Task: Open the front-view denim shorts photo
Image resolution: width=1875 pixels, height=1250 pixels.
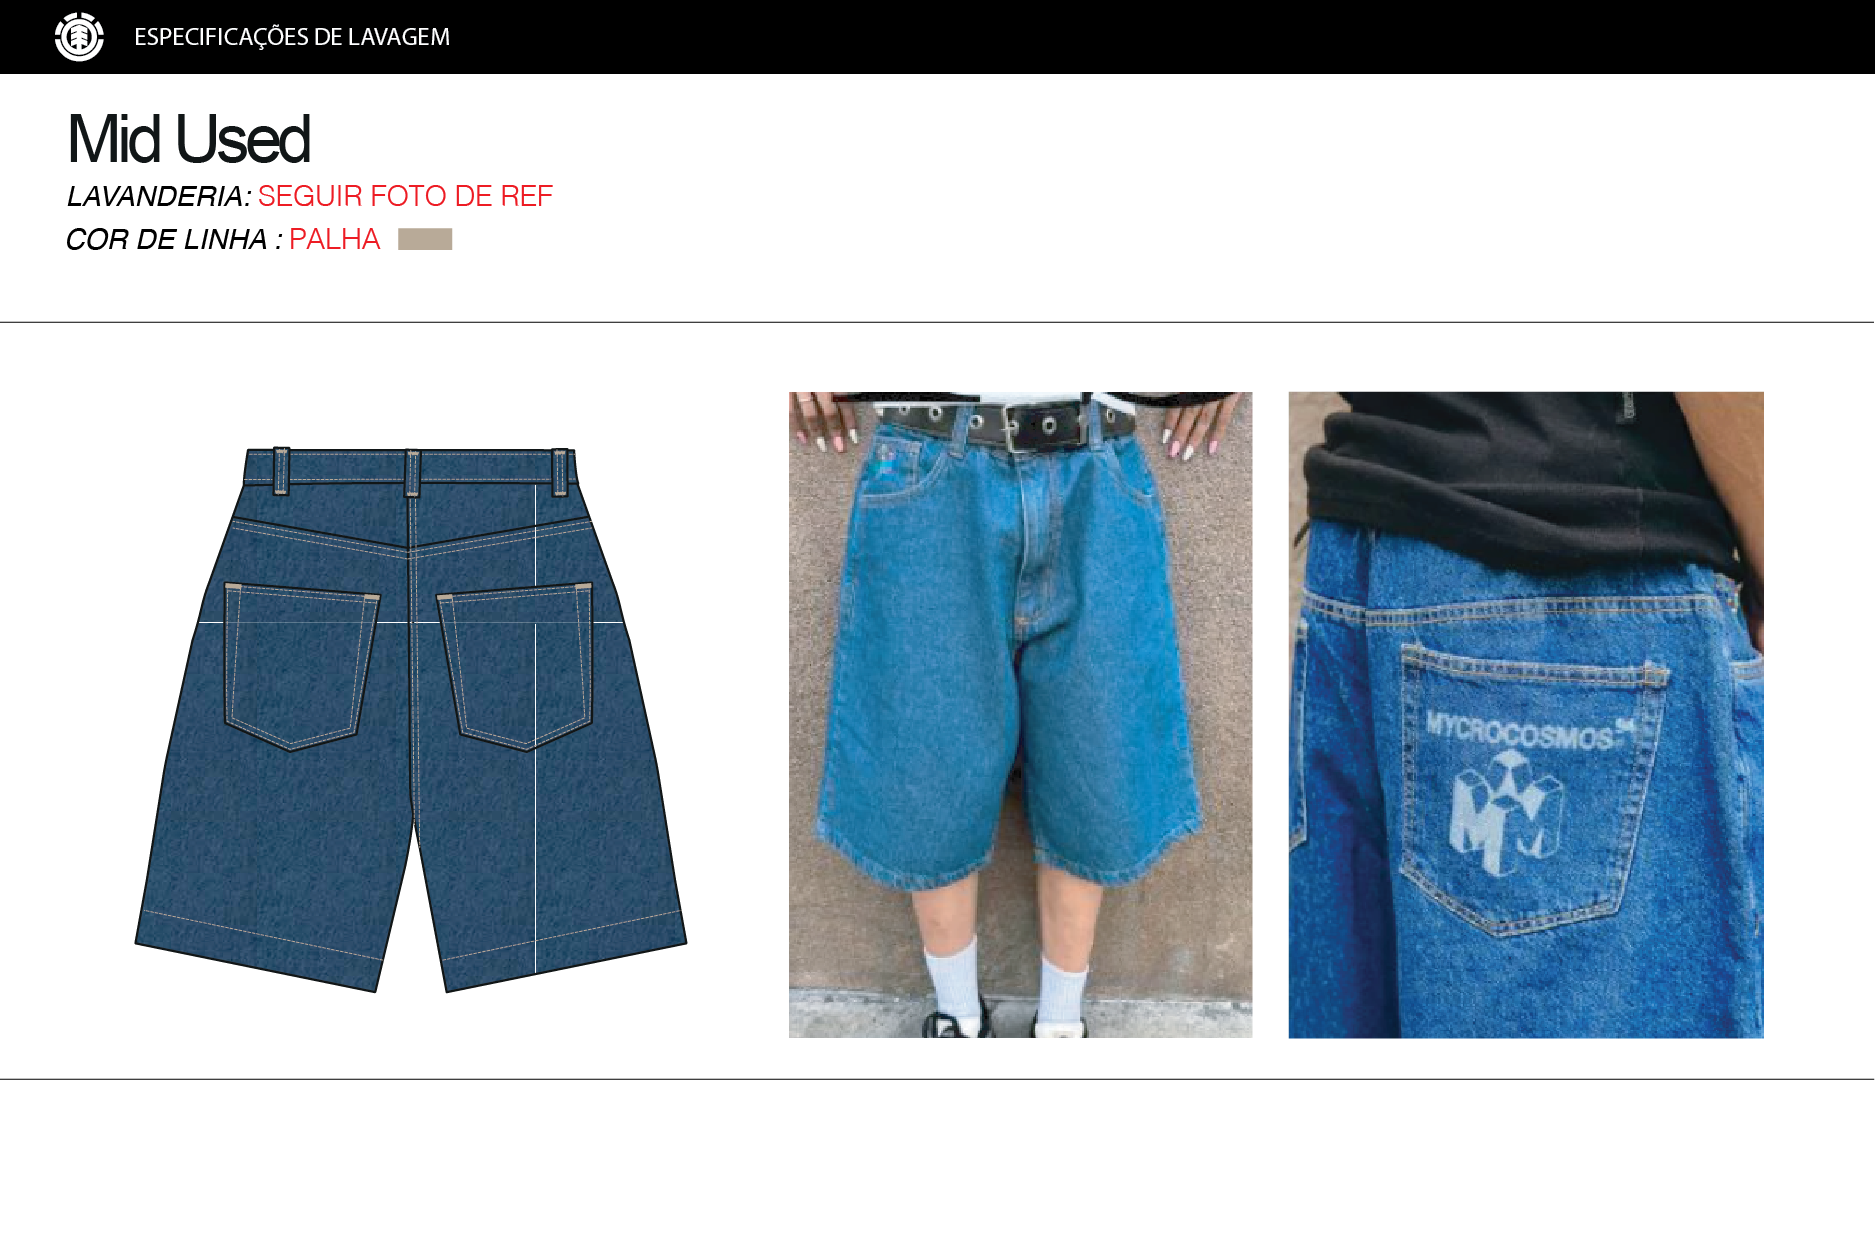Action: 1020,714
